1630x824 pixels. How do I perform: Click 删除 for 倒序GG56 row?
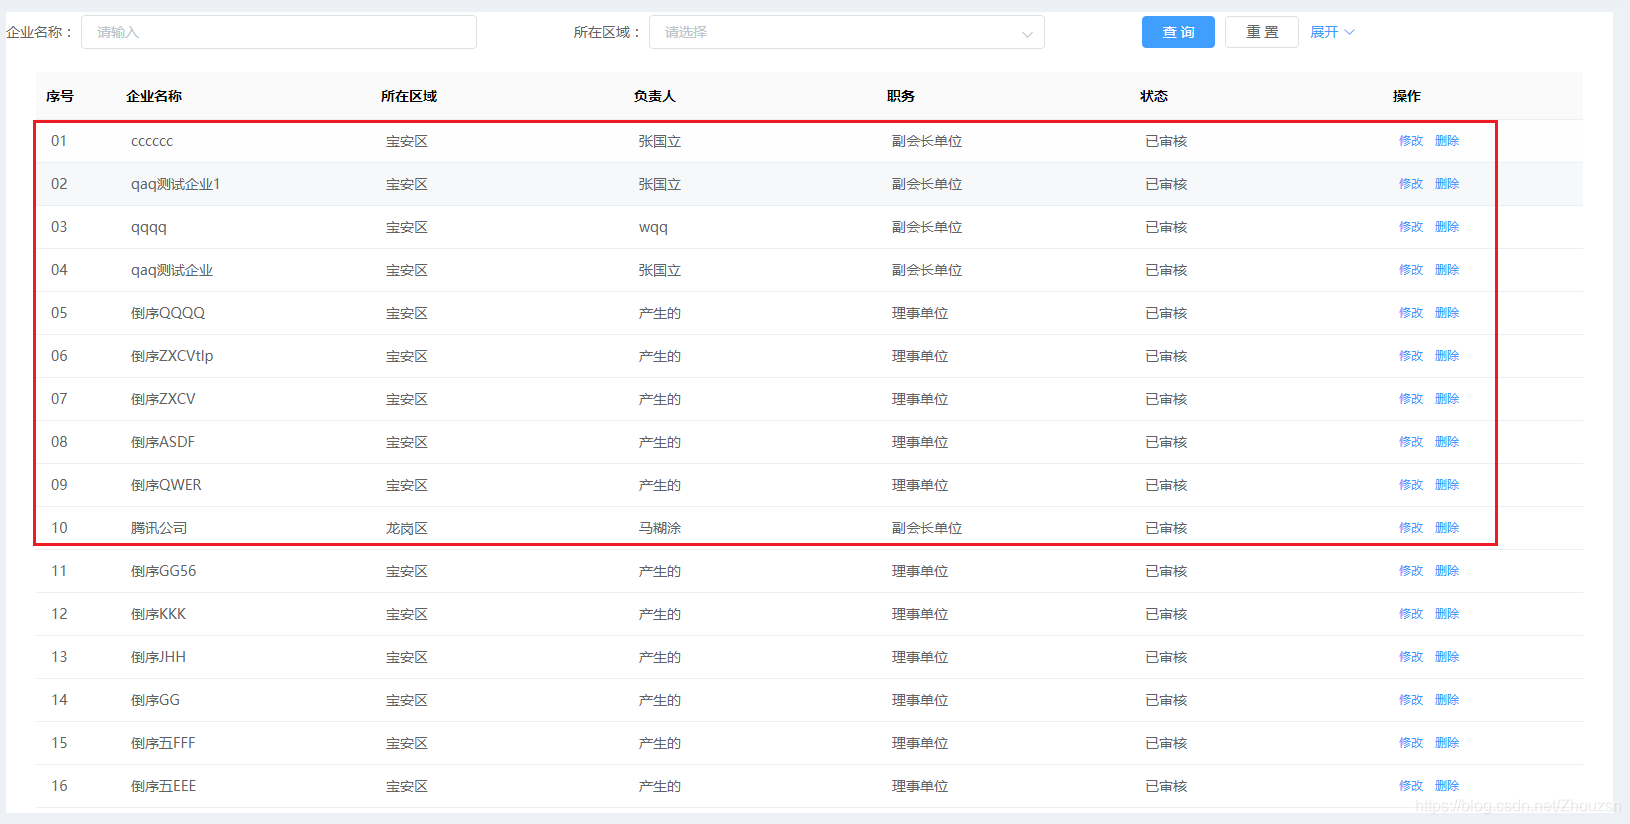click(1447, 571)
